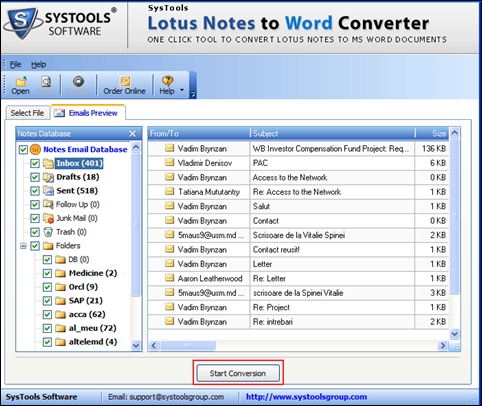482x406 pixels.
Task: Click envelope icon of Vladimir Denisov email
Action: click(170, 162)
